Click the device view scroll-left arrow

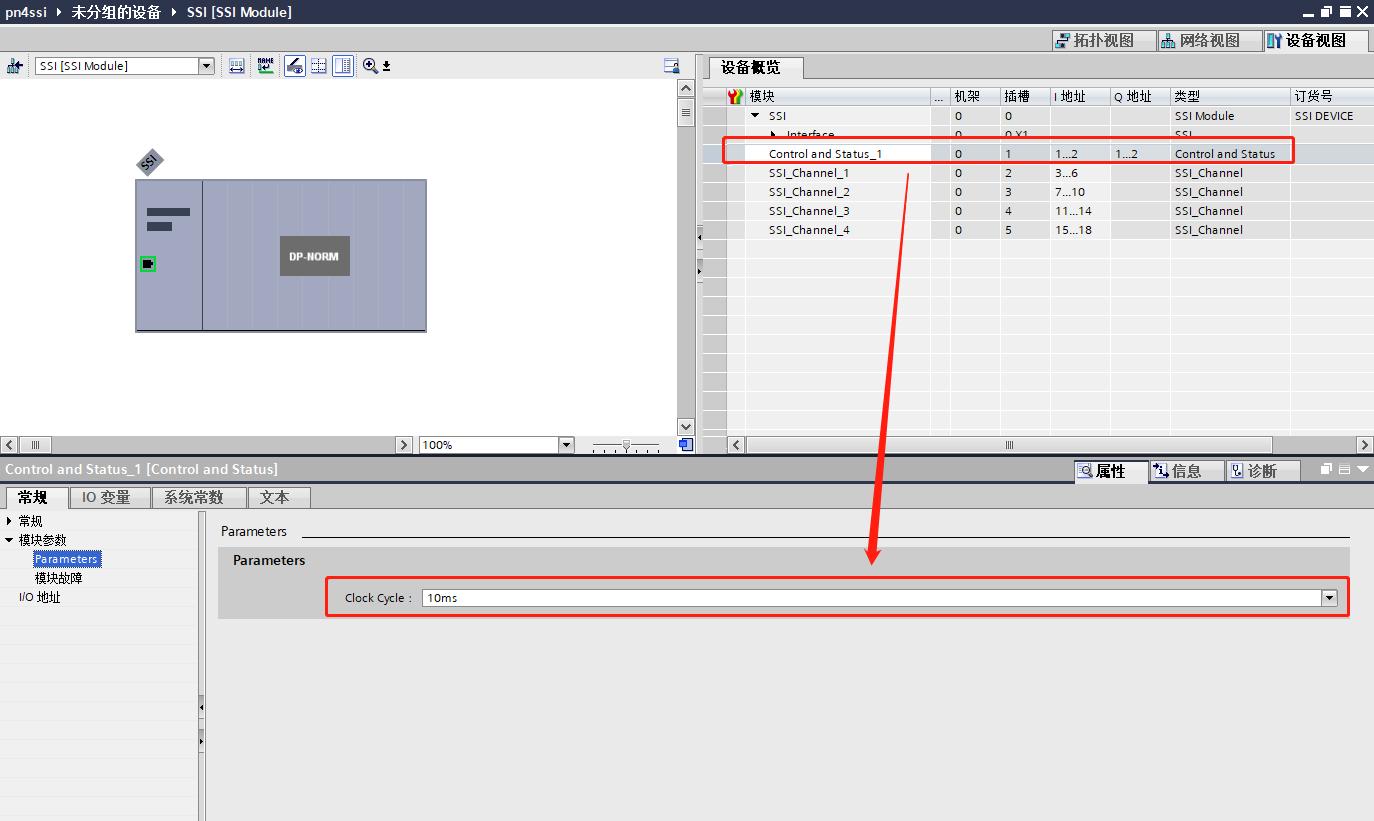pyautogui.click(x=9, y=445)
